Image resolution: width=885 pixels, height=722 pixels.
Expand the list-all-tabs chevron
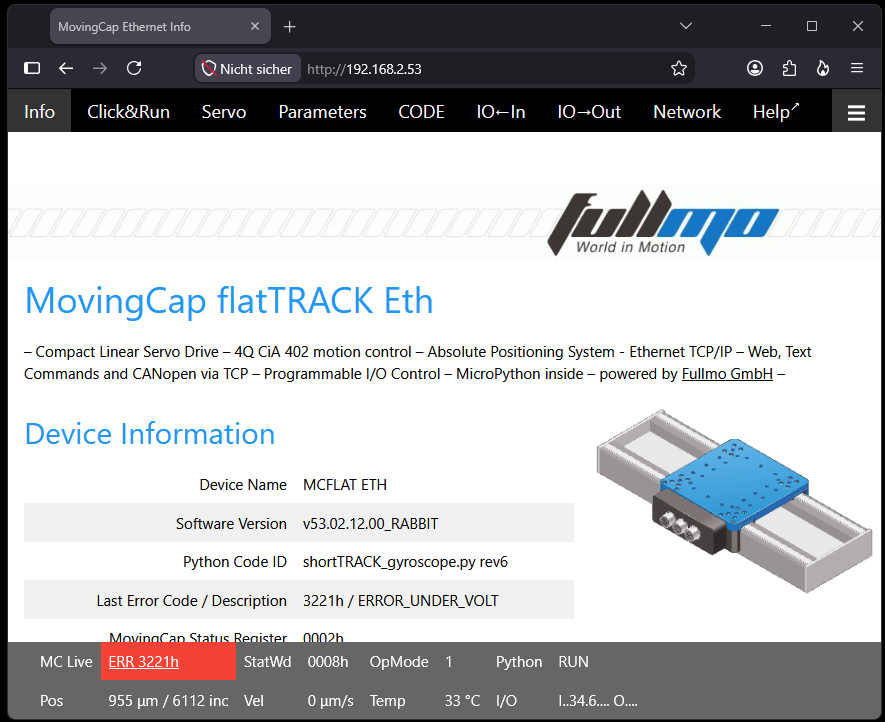(686, 26)
